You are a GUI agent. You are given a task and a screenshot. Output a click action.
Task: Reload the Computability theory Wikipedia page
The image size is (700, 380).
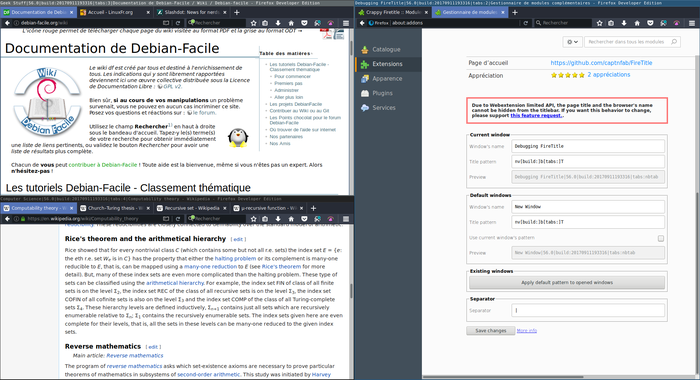(x=178, y=219)
